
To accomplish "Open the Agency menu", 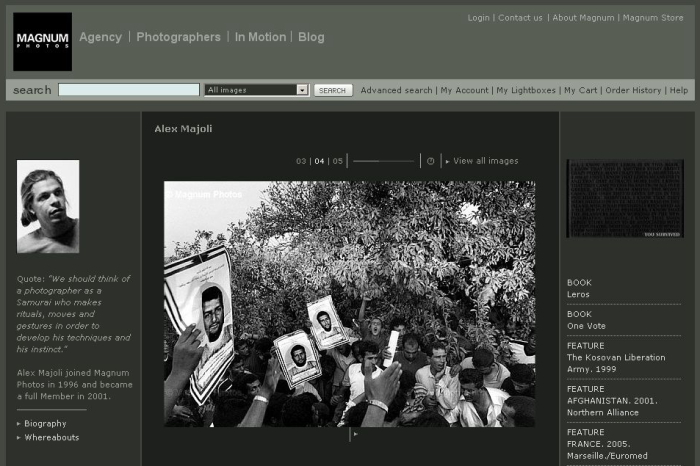I will [100, 37].
